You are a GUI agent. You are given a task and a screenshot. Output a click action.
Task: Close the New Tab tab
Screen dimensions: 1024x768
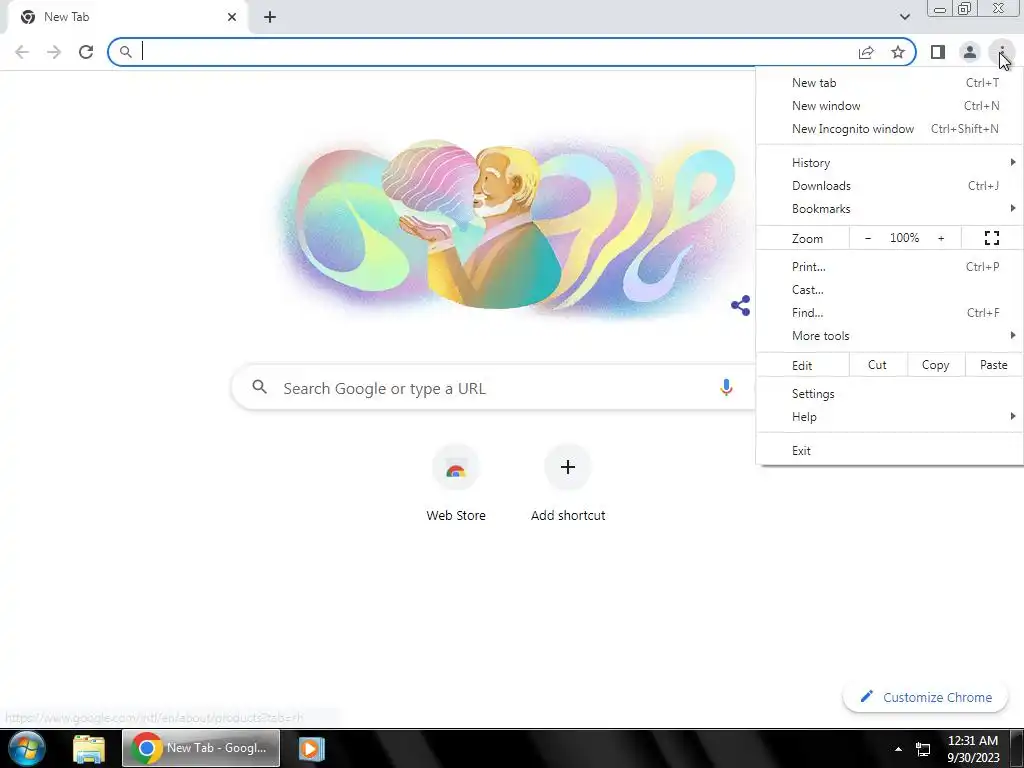232,17
